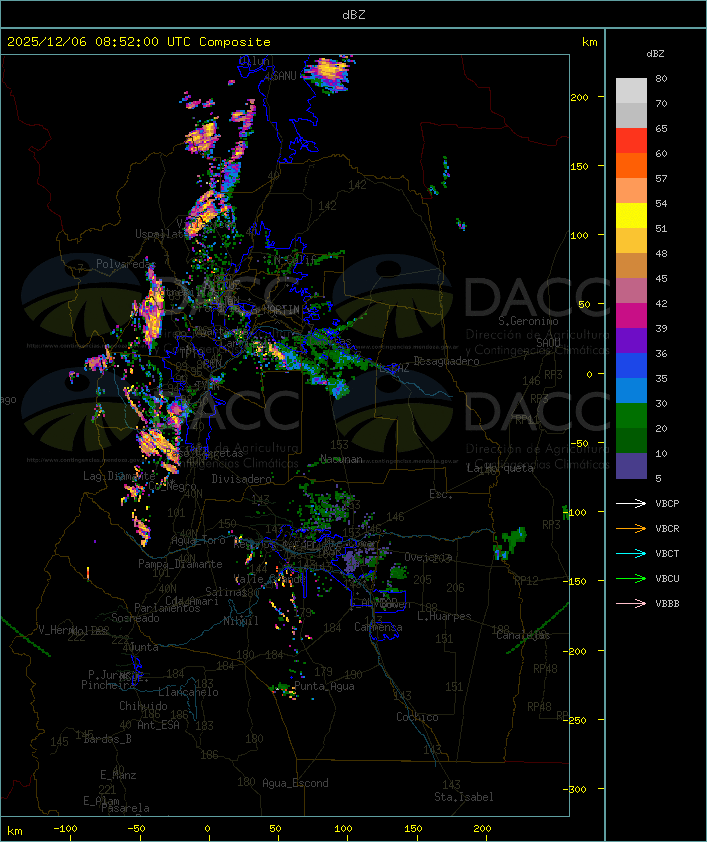Click the Pincheira place label

tap(108, 685)
